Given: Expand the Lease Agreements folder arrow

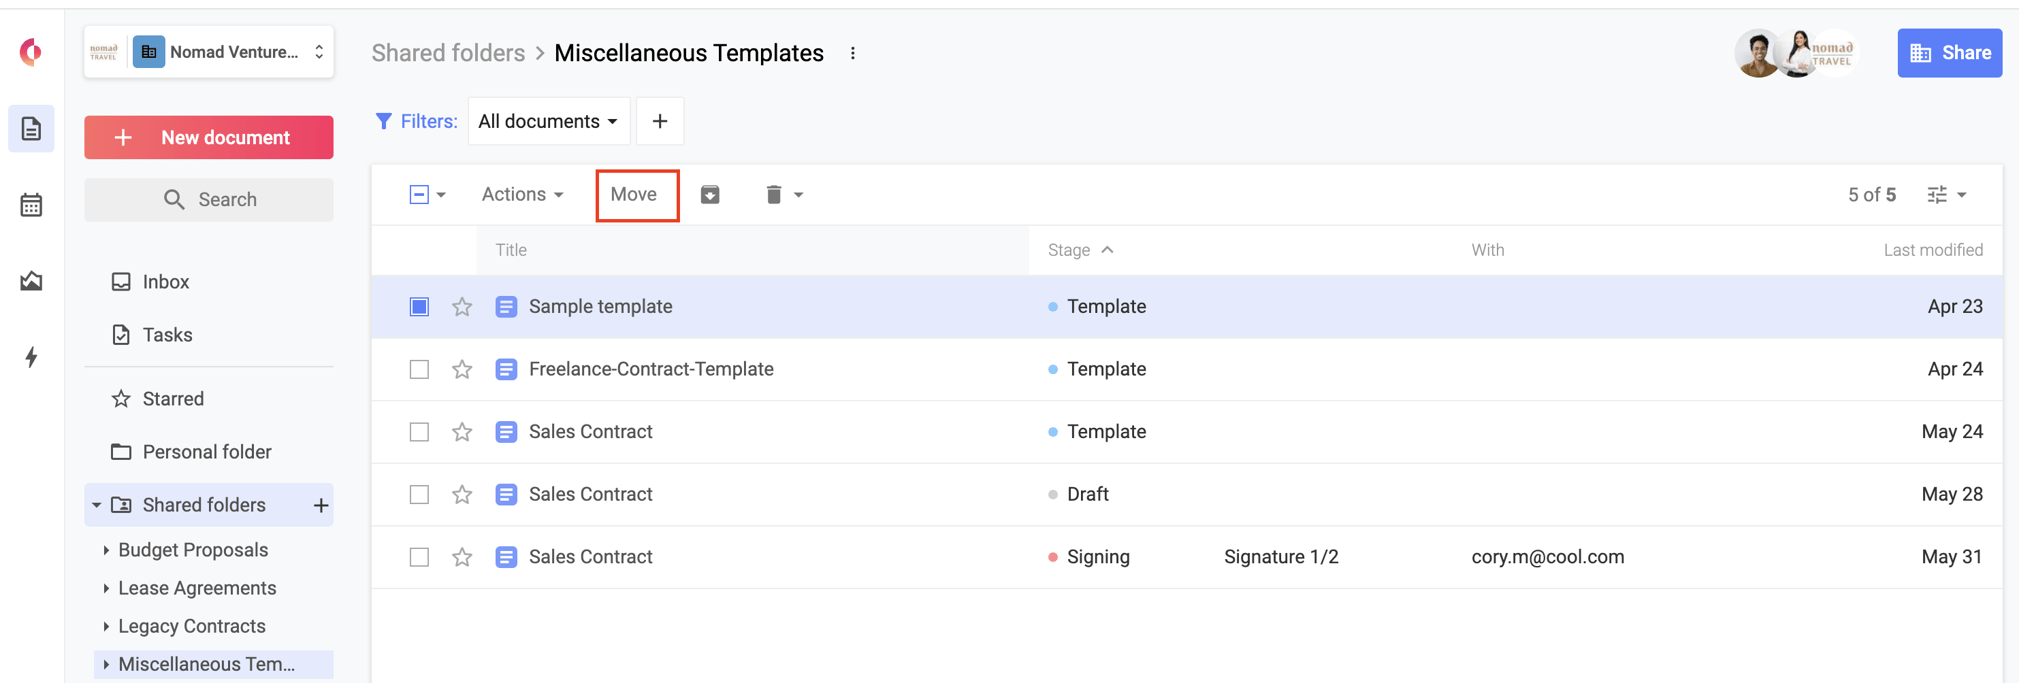Looking at the screenshot, I should [x=106, y=588].
